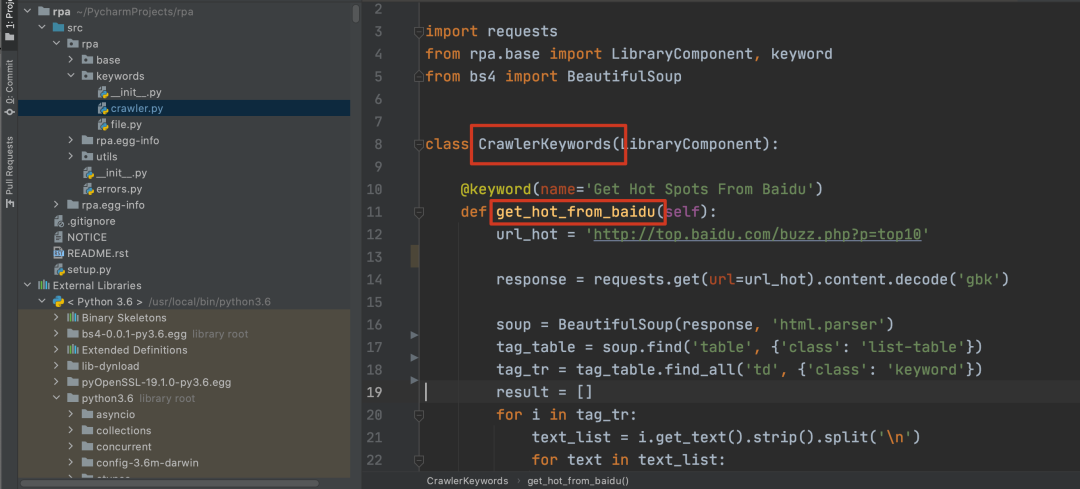Screen dimensions: 1080x489
Task: Select the keywords __init__.py file name
Action: [x=136, y=92]
